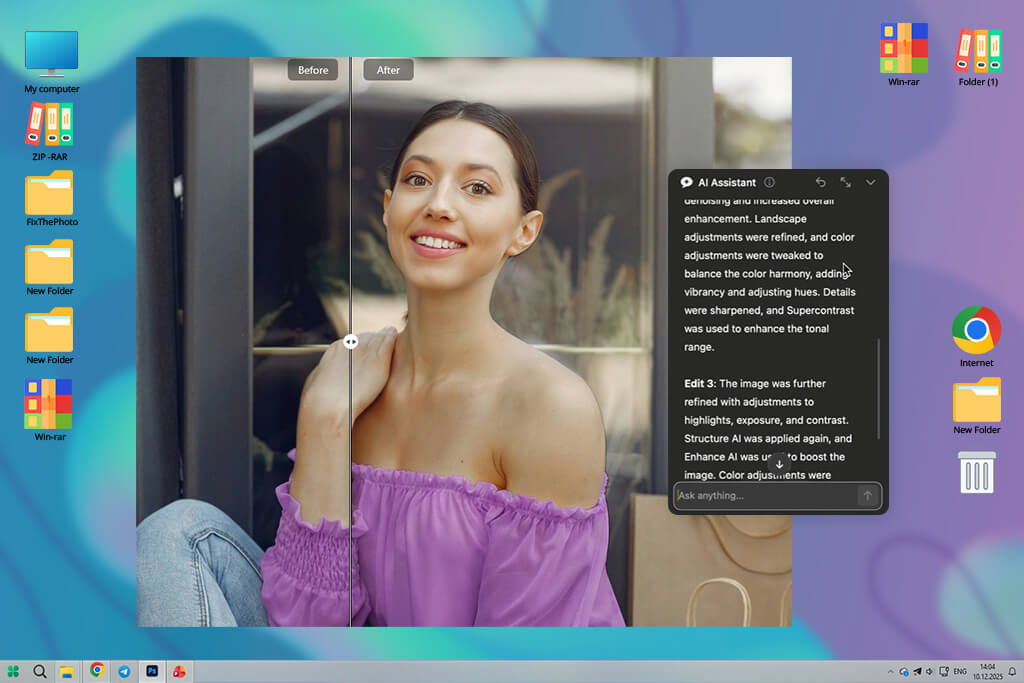Expand the AI Assistant panel with resize arrows
The image size is (1024, 683).
click(846, 182)
